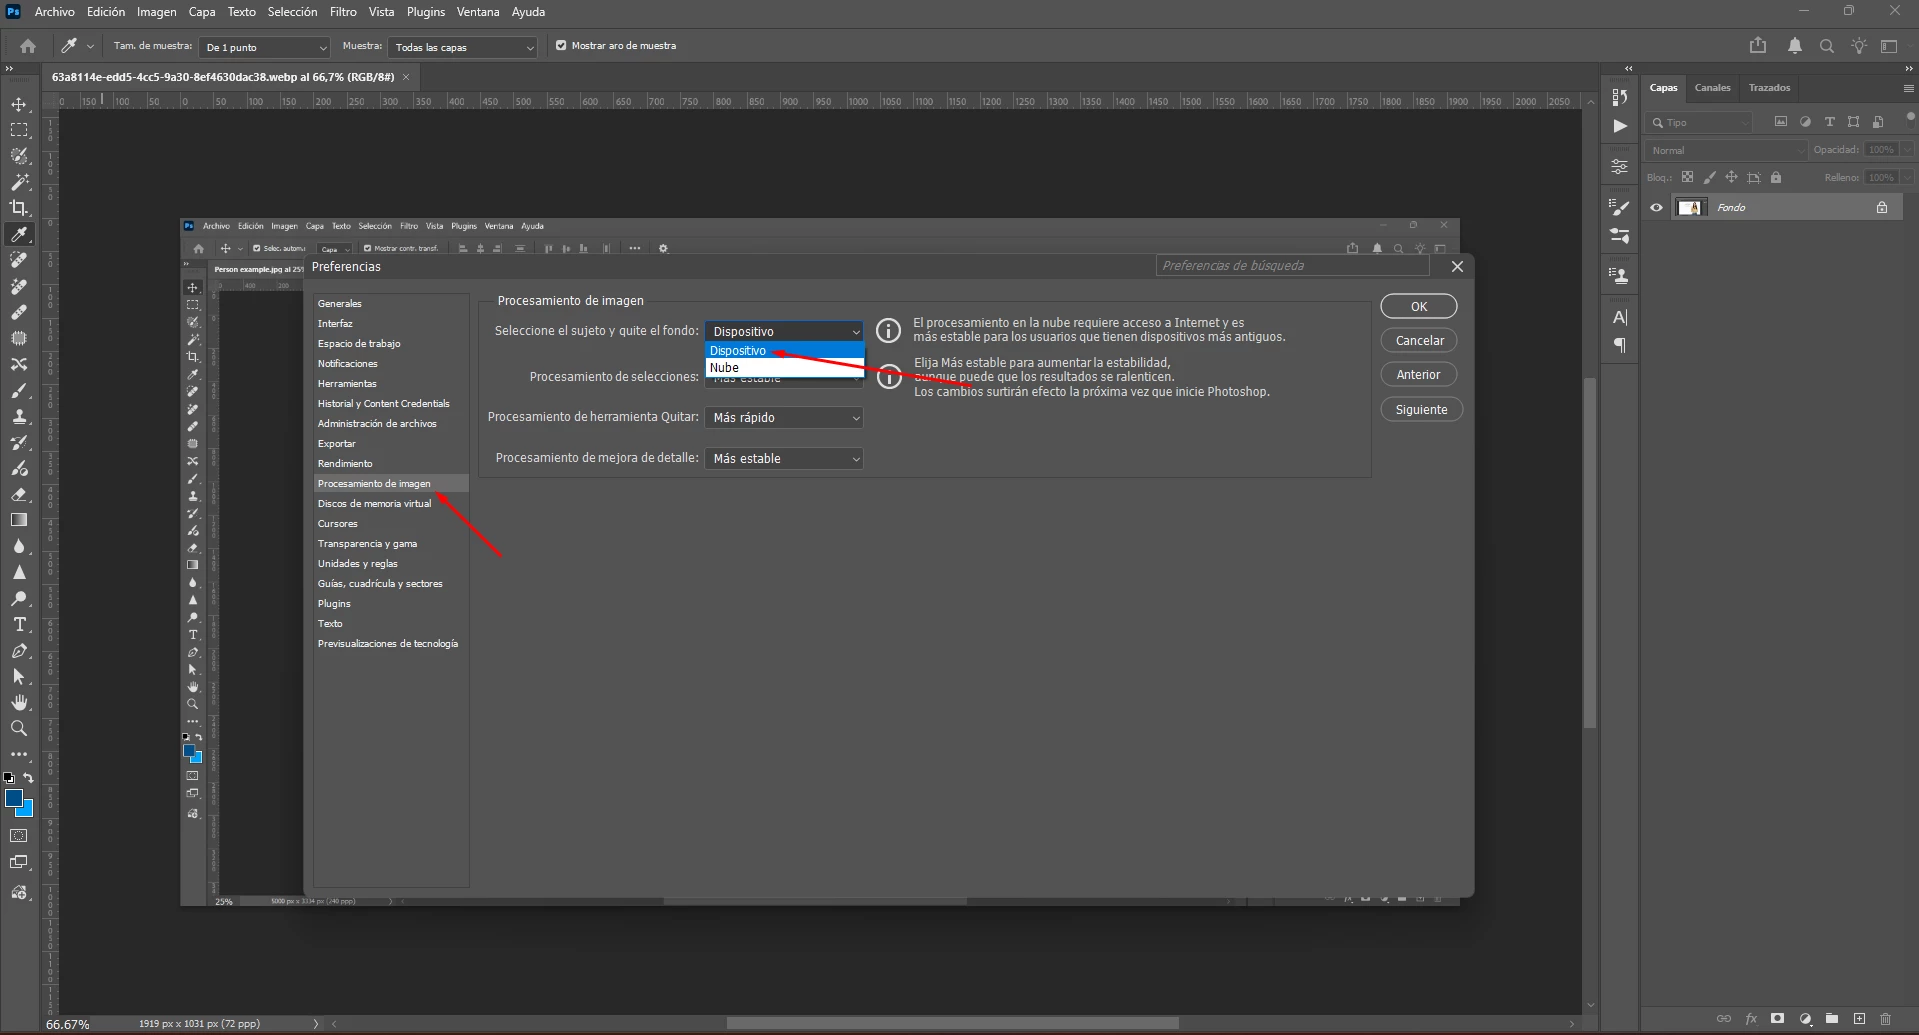Create new group folder in Layers panel
1919x1035 pixels.
point(1832,1019)
